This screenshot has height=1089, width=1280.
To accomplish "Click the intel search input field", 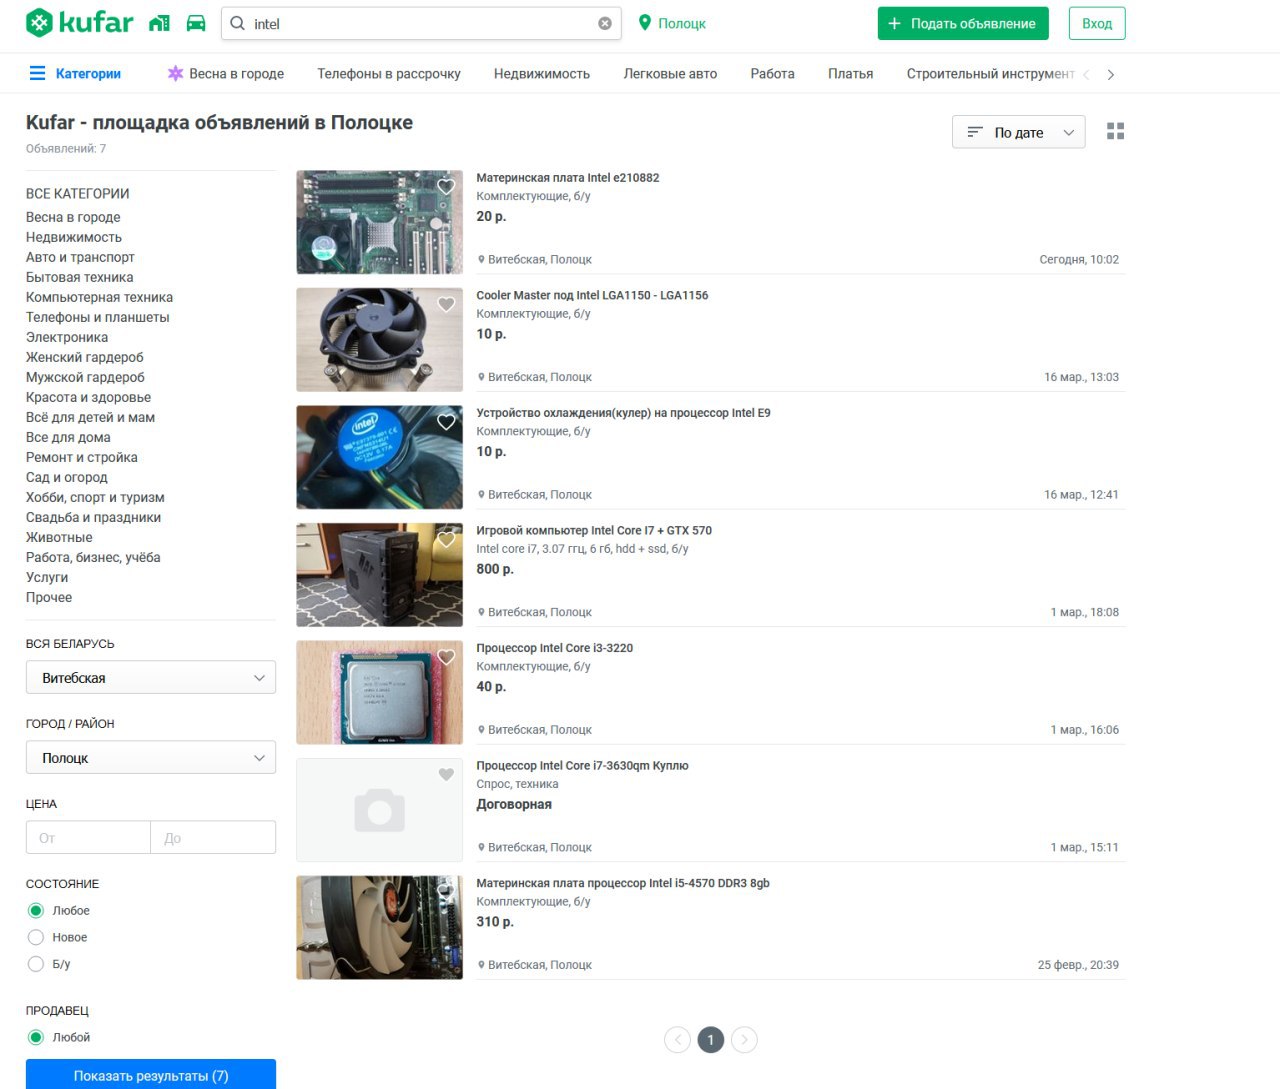I will (x=422, y=23).
